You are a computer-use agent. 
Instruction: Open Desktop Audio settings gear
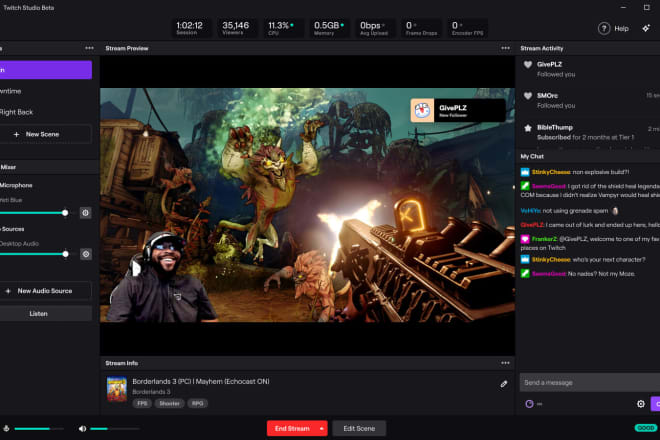click(x=86, y=254)
